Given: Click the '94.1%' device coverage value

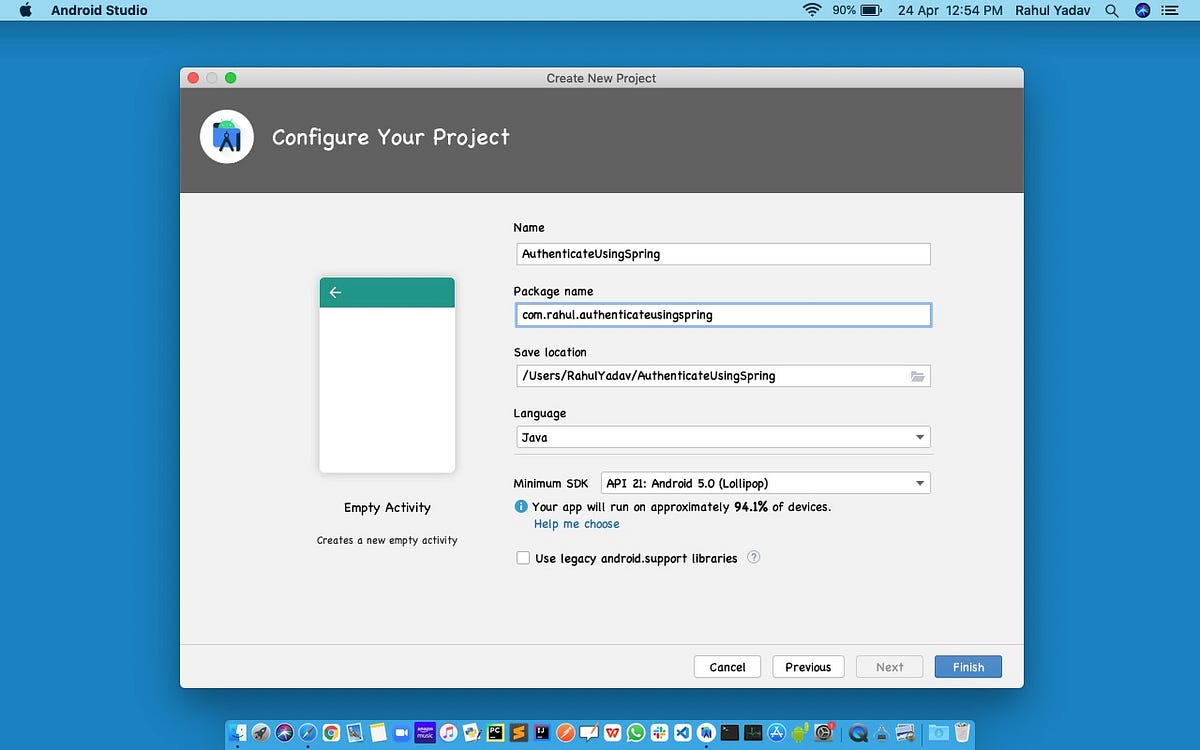Looking at the screenshot, I should click(751, 507).
